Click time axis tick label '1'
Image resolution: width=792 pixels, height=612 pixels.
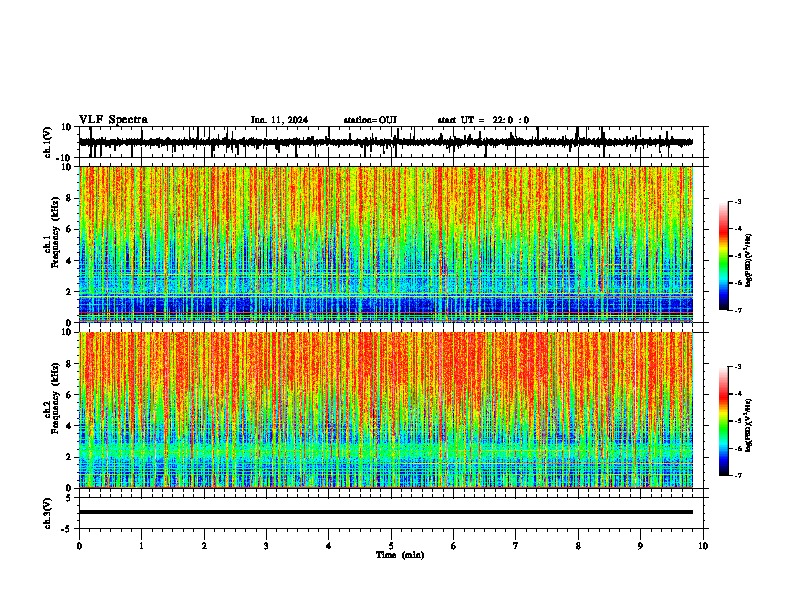pyautogui.click(x=141, y=546)
